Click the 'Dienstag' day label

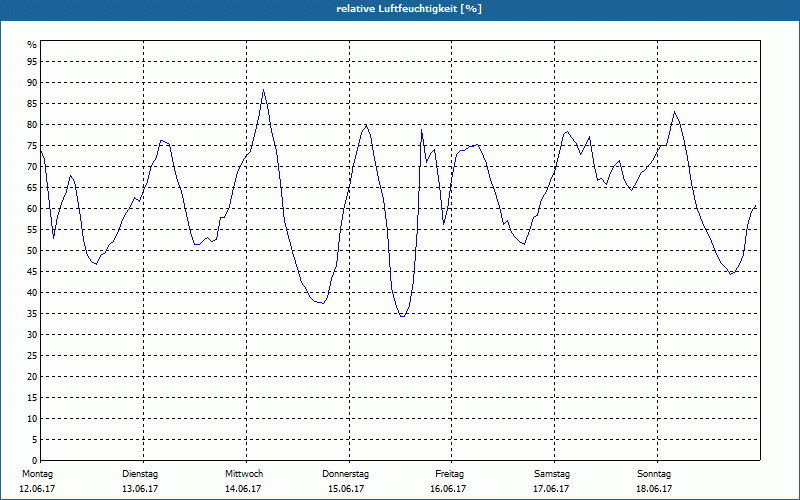(140, 474)
